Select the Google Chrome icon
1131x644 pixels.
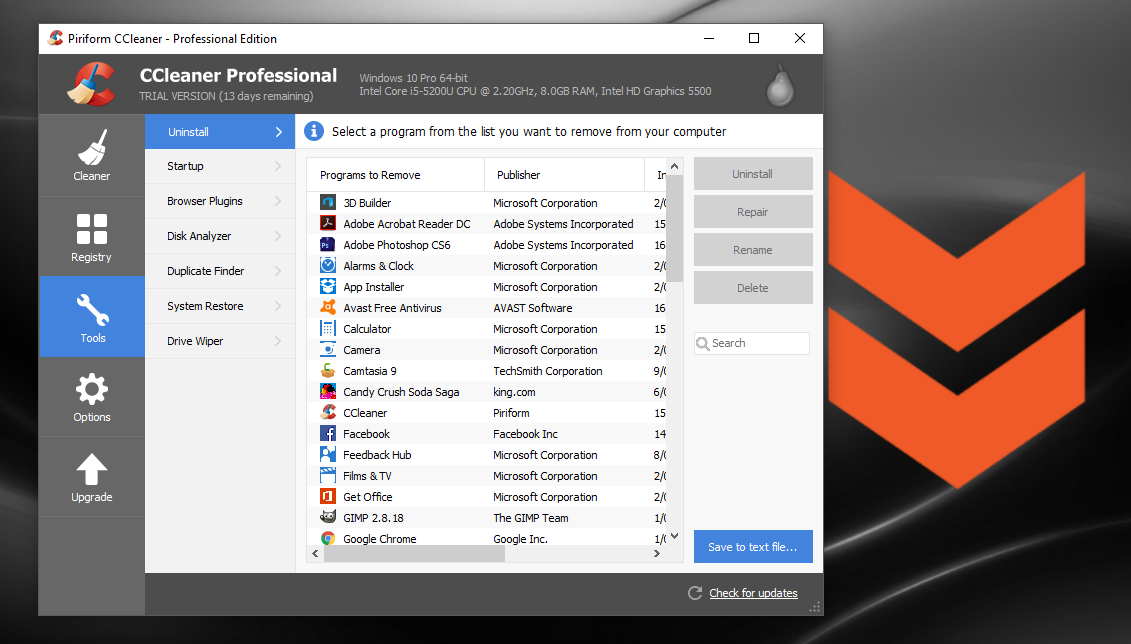(327, 538)
